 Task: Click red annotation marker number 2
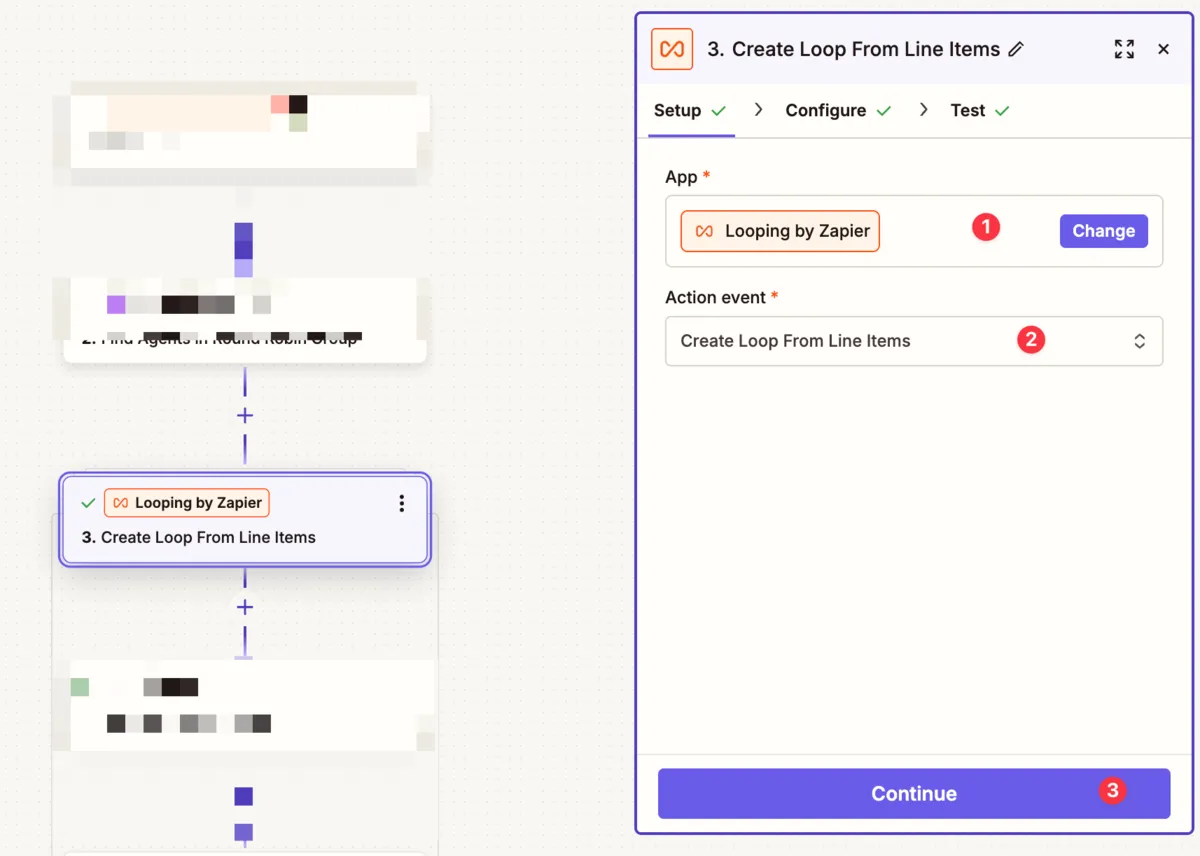click(1030, 340)
